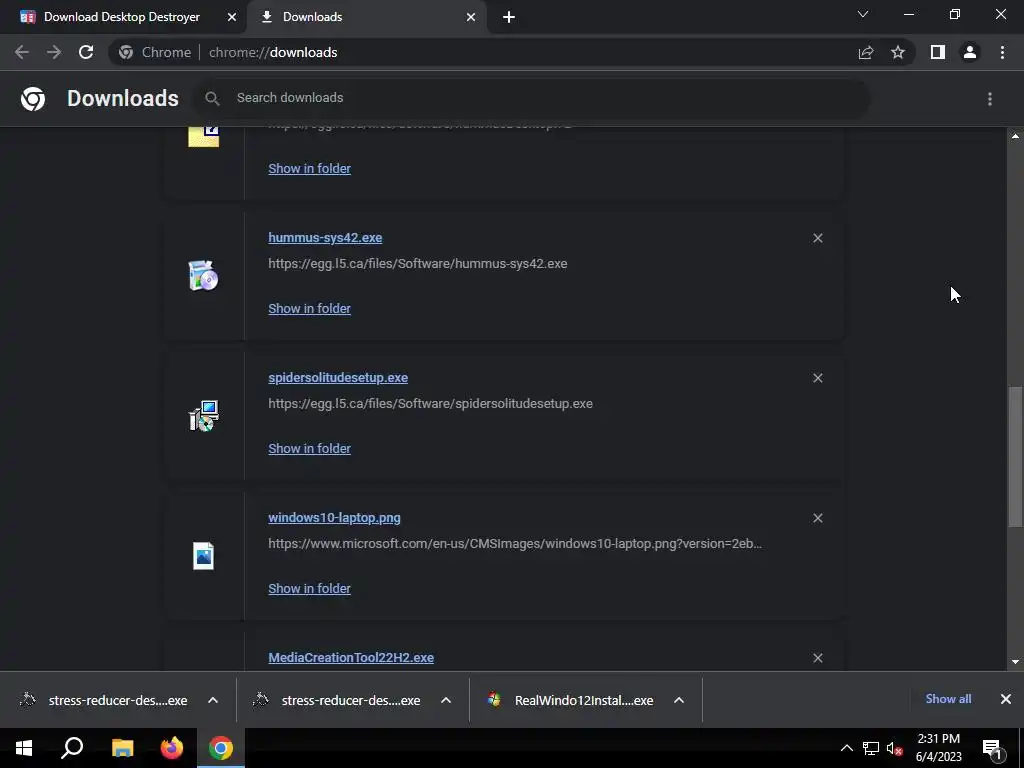The image size is (1024, 768).
Task: Reload the downloads page
Action: coord(86,52)
